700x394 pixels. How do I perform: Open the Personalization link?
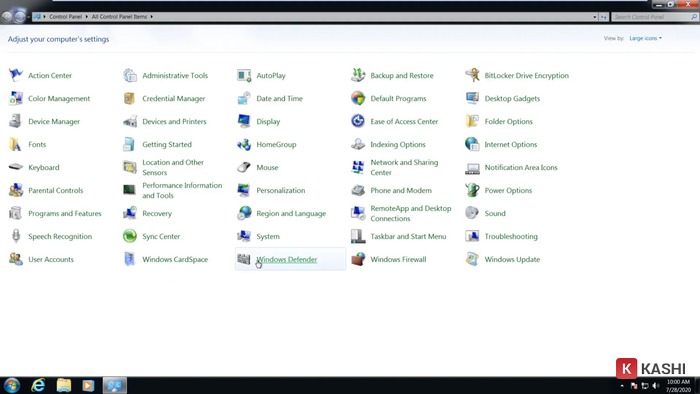(281, 191)
